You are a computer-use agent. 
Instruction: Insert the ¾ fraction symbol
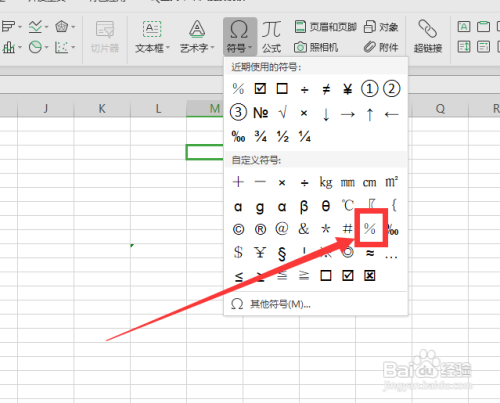[260, 136]
